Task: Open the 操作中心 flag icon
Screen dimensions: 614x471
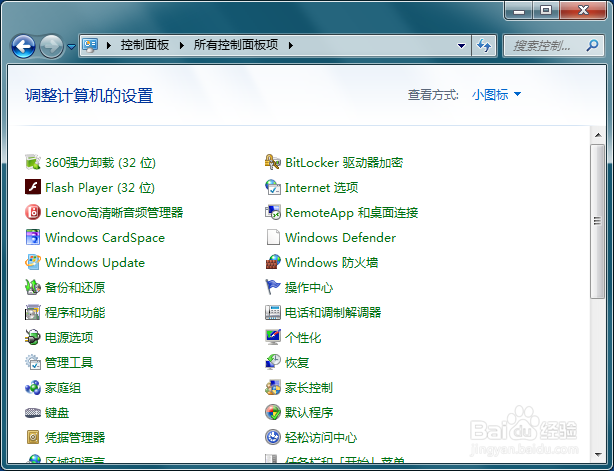Action: coord(273,288)
